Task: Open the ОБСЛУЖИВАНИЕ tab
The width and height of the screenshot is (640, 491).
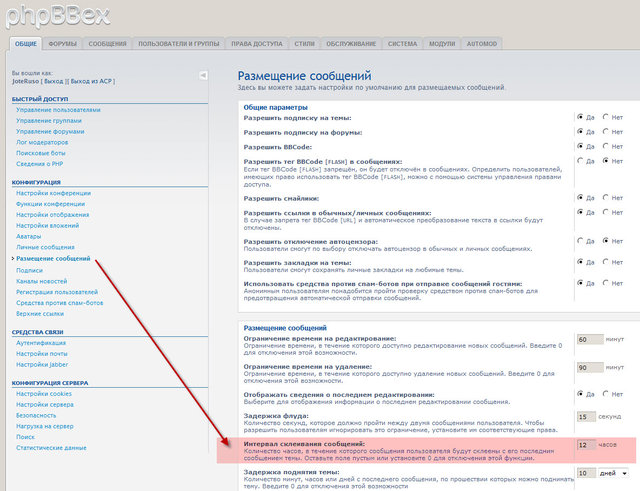Action: coord(351,44)
